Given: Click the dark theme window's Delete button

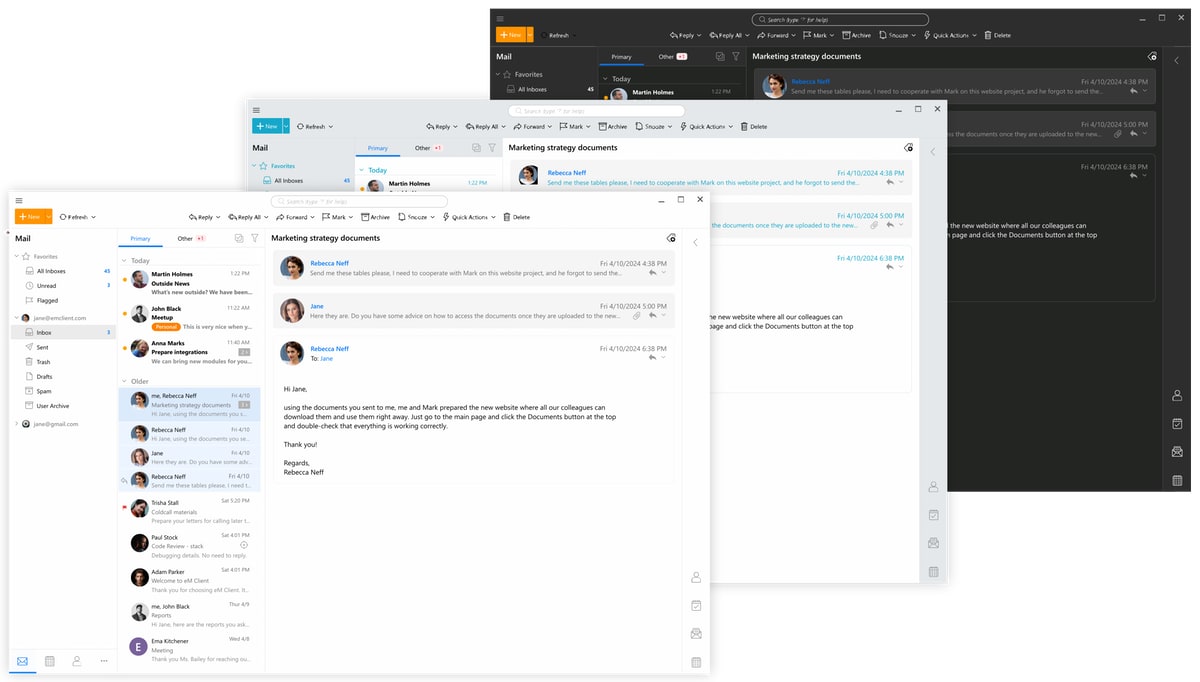Looking at the screenshot, I should click(x=997, y=35).
